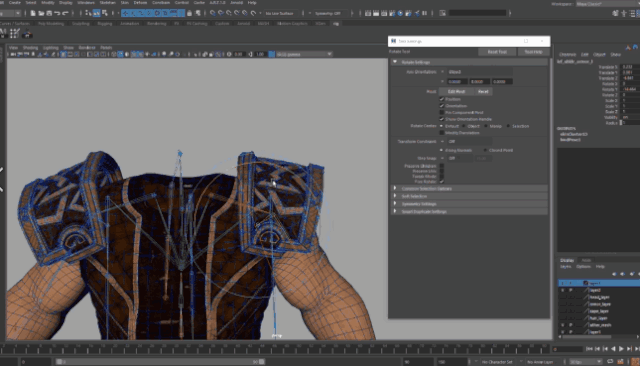The width and height of the screenshot is (640, 366).
Task: Open the viewport Shading menu
Action: [30, 48]
